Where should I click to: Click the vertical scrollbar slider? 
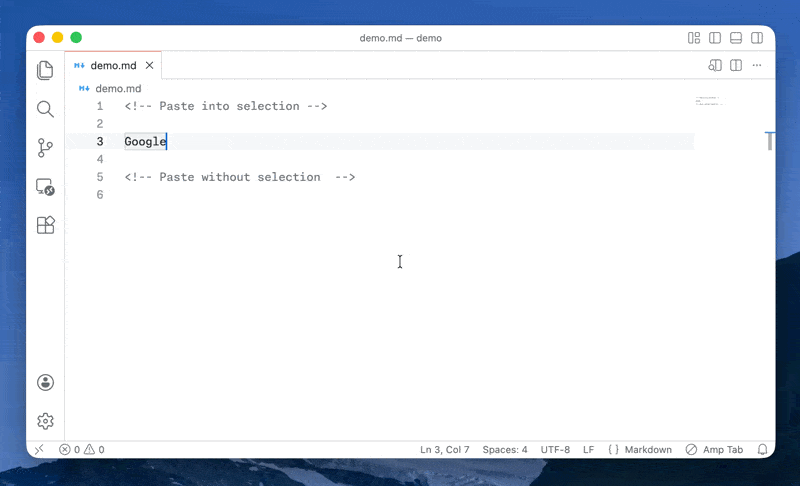coord(770,141)
